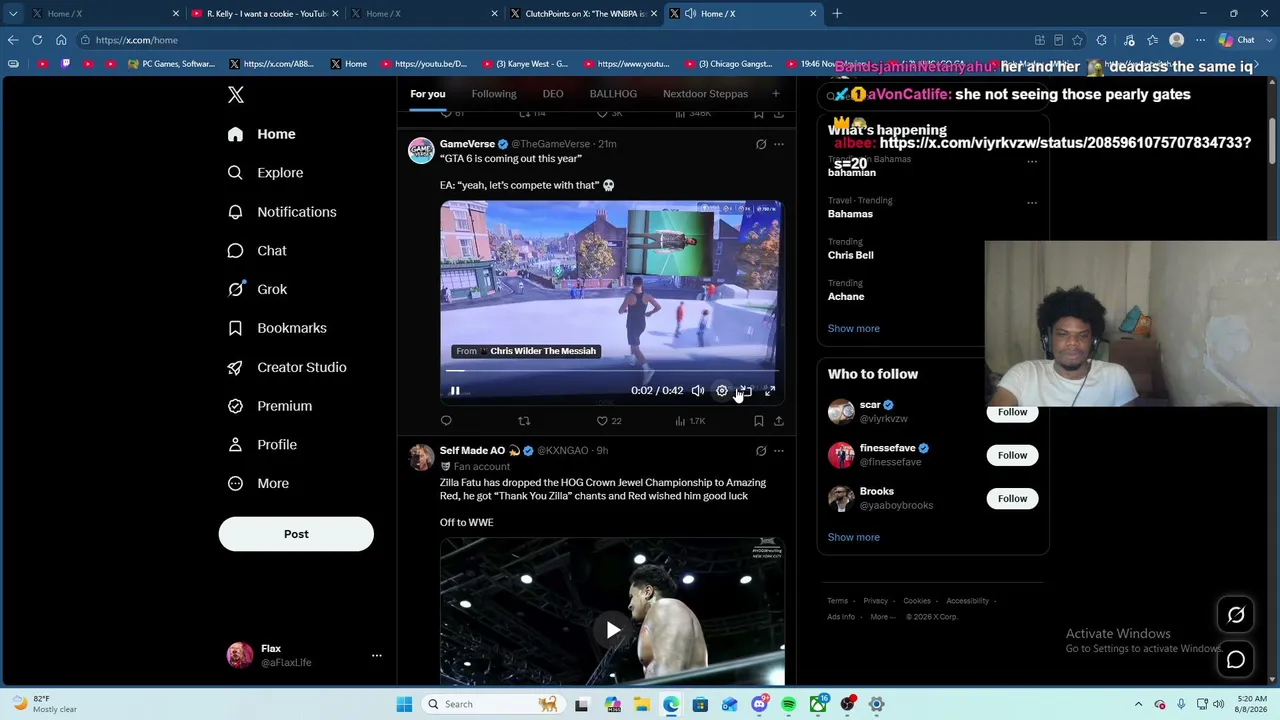This screenshot has height=720, width=1280.
Task: Open Chat from the sidebar
Action: coord(257,251)
